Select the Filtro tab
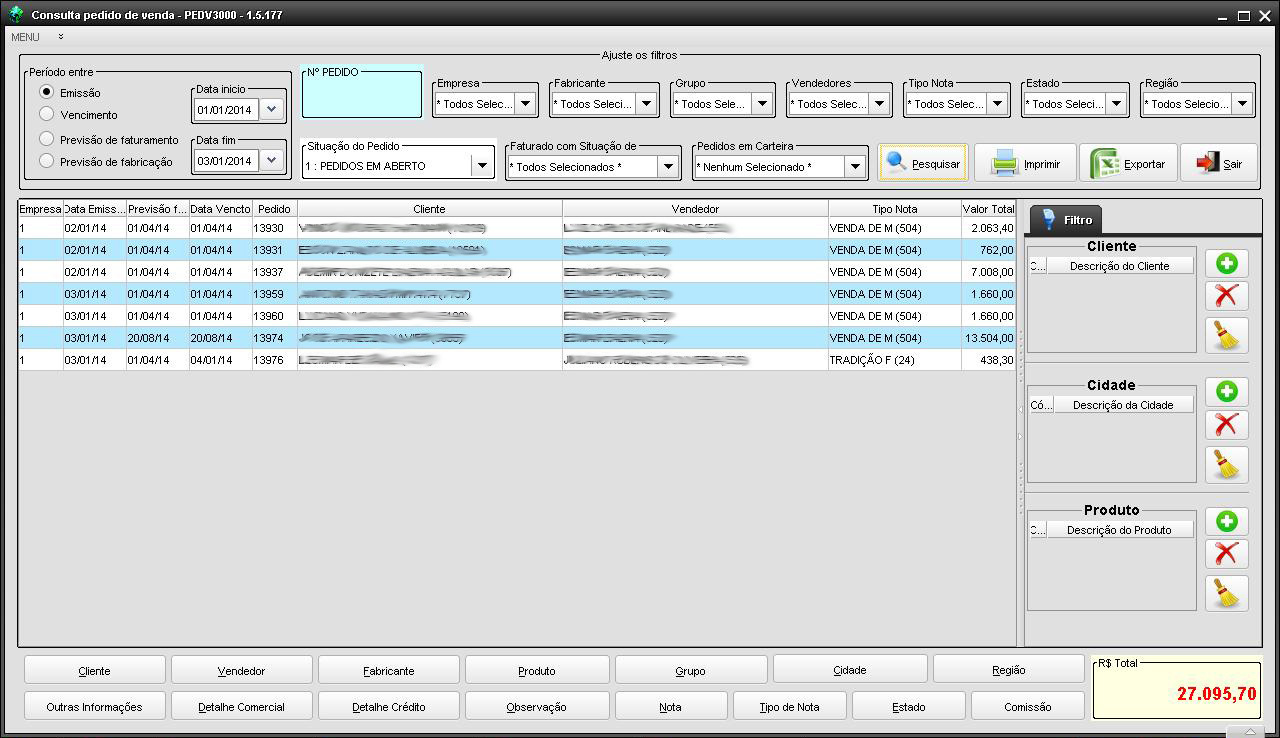1280x738 pixels. [1065, 219]
